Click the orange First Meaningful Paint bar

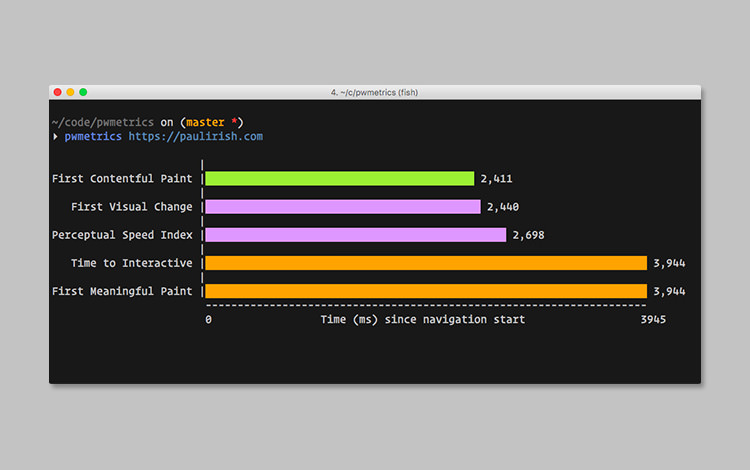tap(425, 291)
